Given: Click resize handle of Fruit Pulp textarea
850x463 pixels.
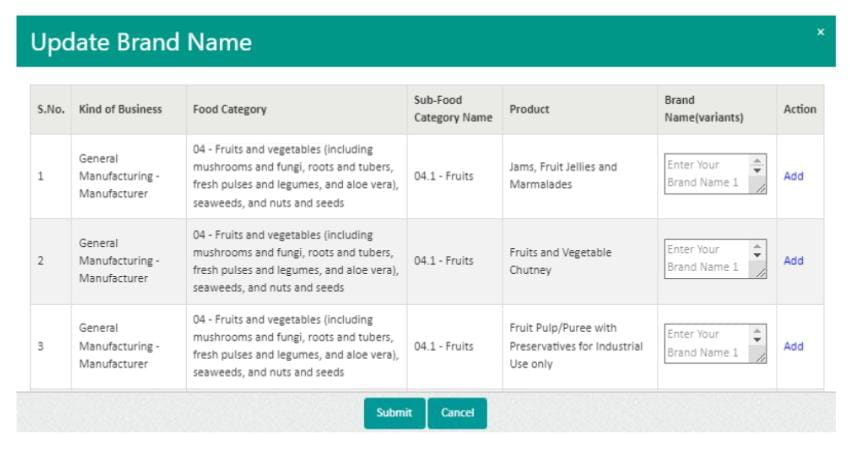Looking at the screenshot, I should point(761,358).
